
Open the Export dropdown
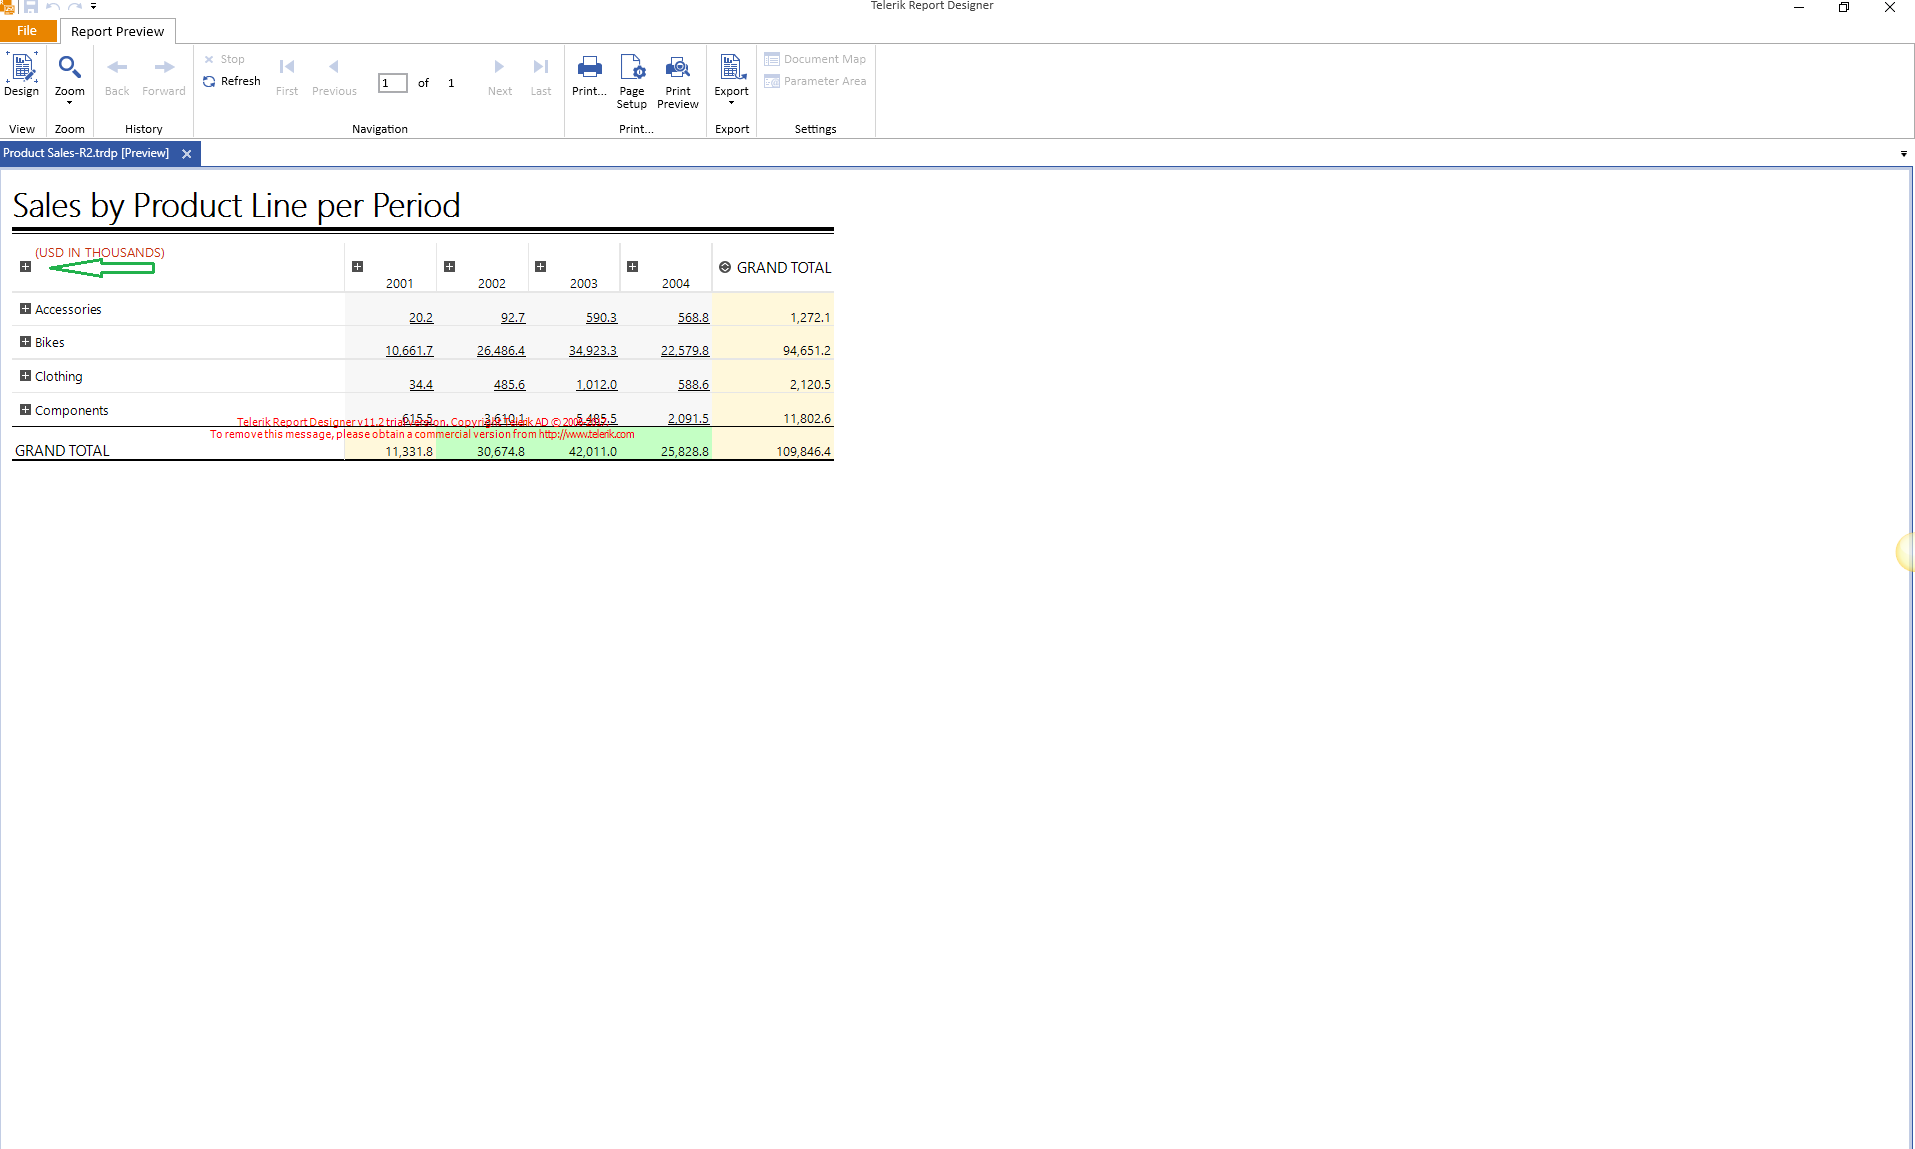click(732, 80)
